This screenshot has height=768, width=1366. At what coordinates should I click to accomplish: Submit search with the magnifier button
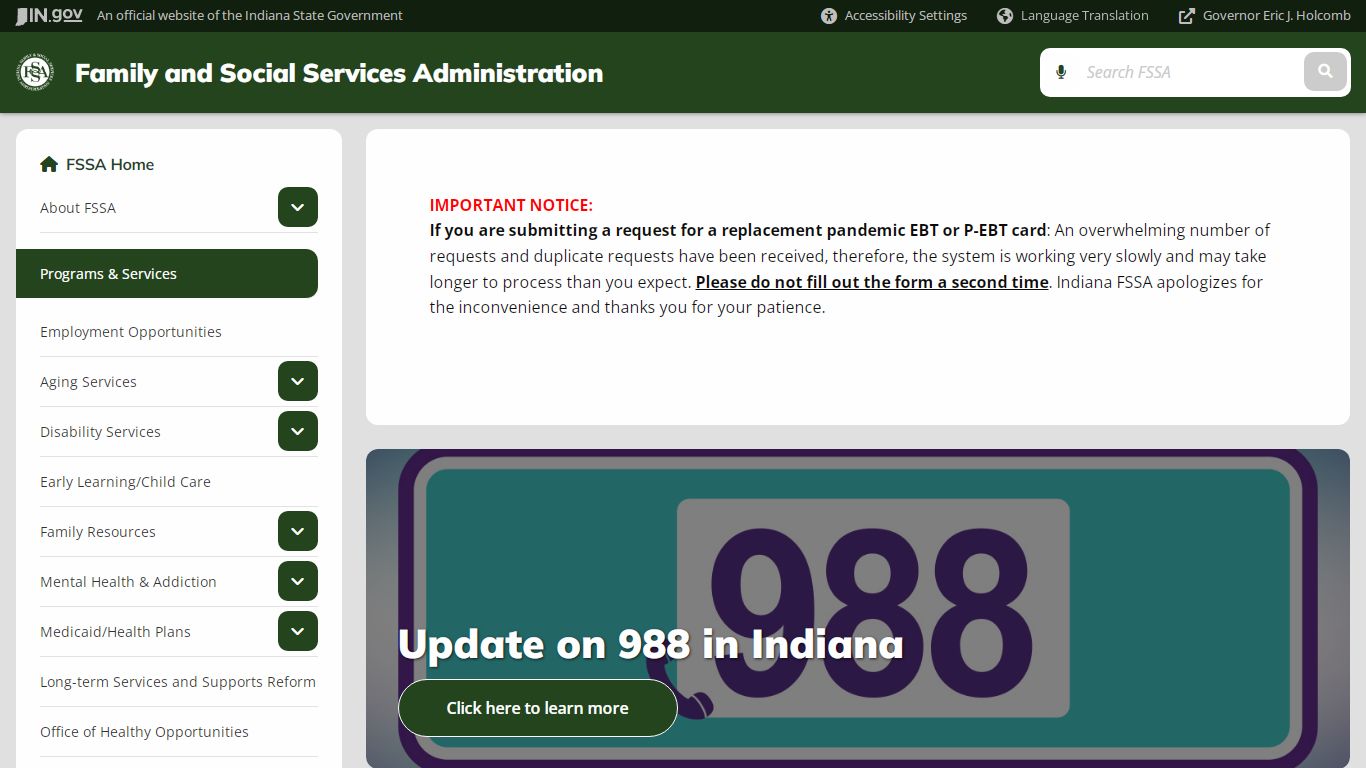click(x=1326, y=72)
